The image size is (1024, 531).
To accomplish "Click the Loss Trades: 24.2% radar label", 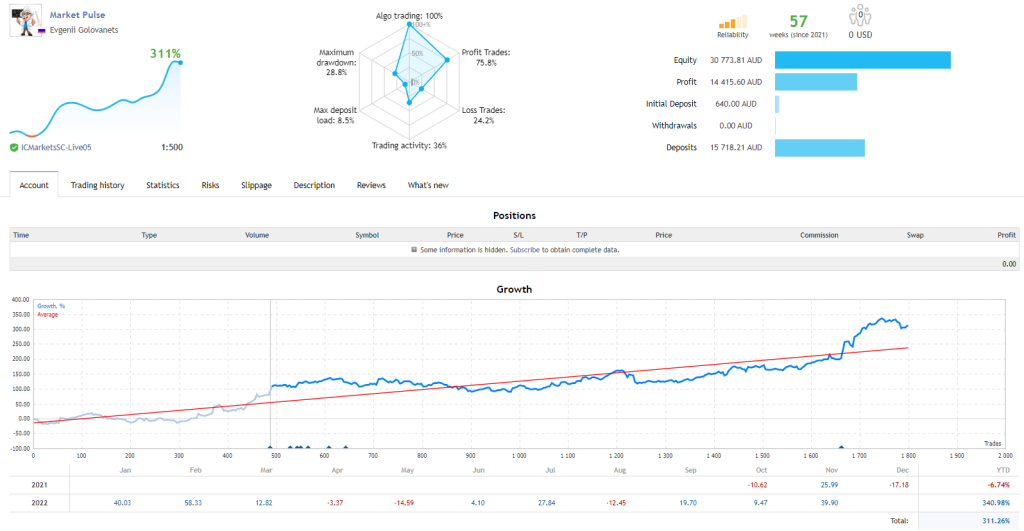I will point(483,115).
